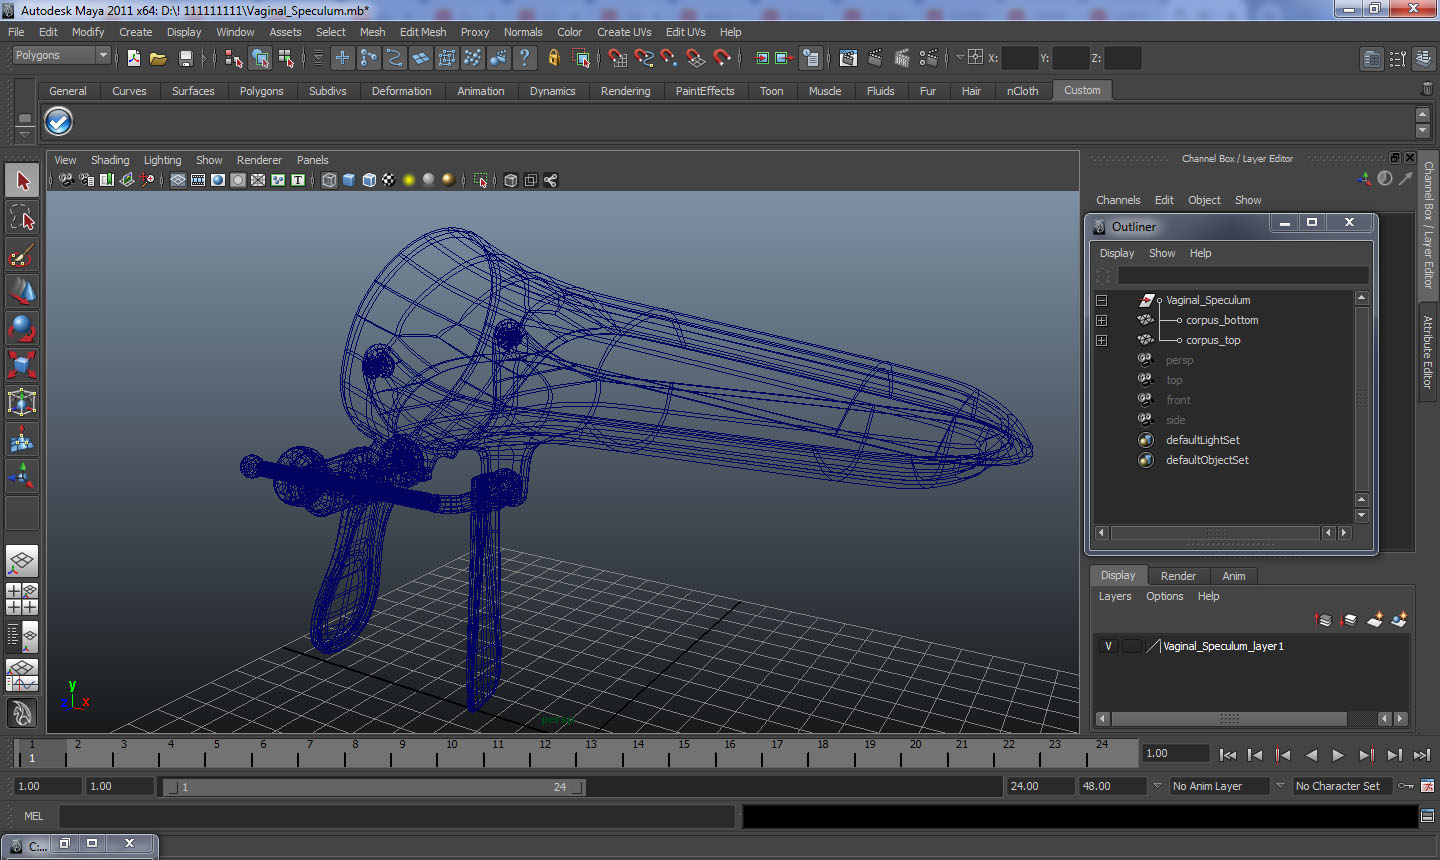Enable smooth shaded blue cube in viewport
The width and height of the screenshot is (1440, 860).
point(349,180)
